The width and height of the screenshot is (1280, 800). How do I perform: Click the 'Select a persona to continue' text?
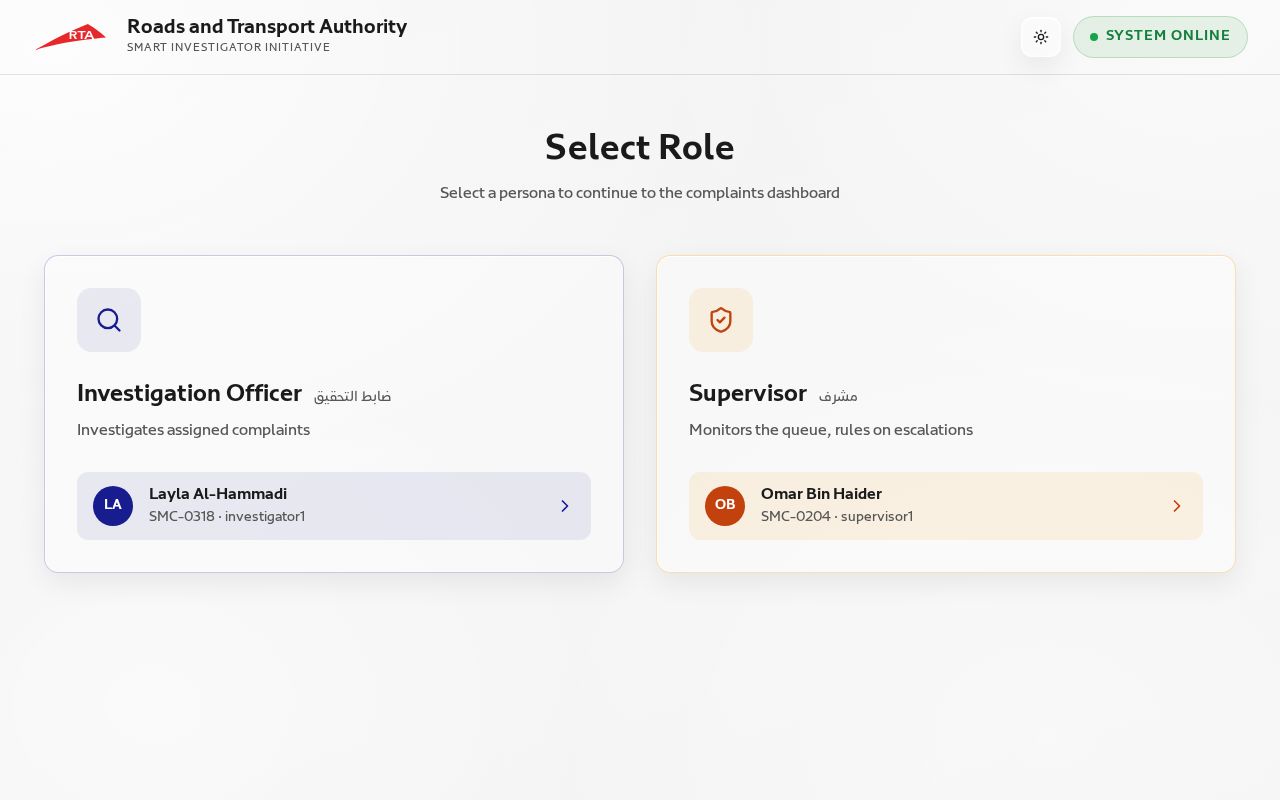point(640,192)
